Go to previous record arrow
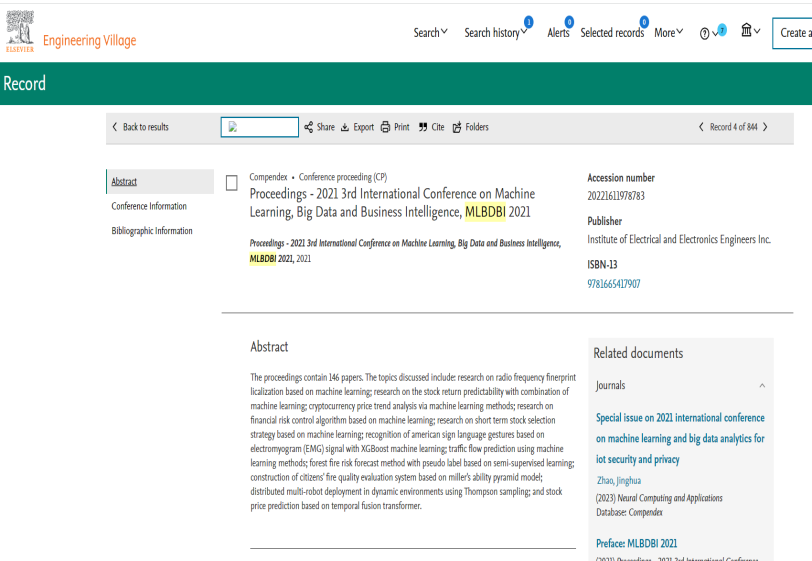812x561 pixels. [x=701, y=127]
